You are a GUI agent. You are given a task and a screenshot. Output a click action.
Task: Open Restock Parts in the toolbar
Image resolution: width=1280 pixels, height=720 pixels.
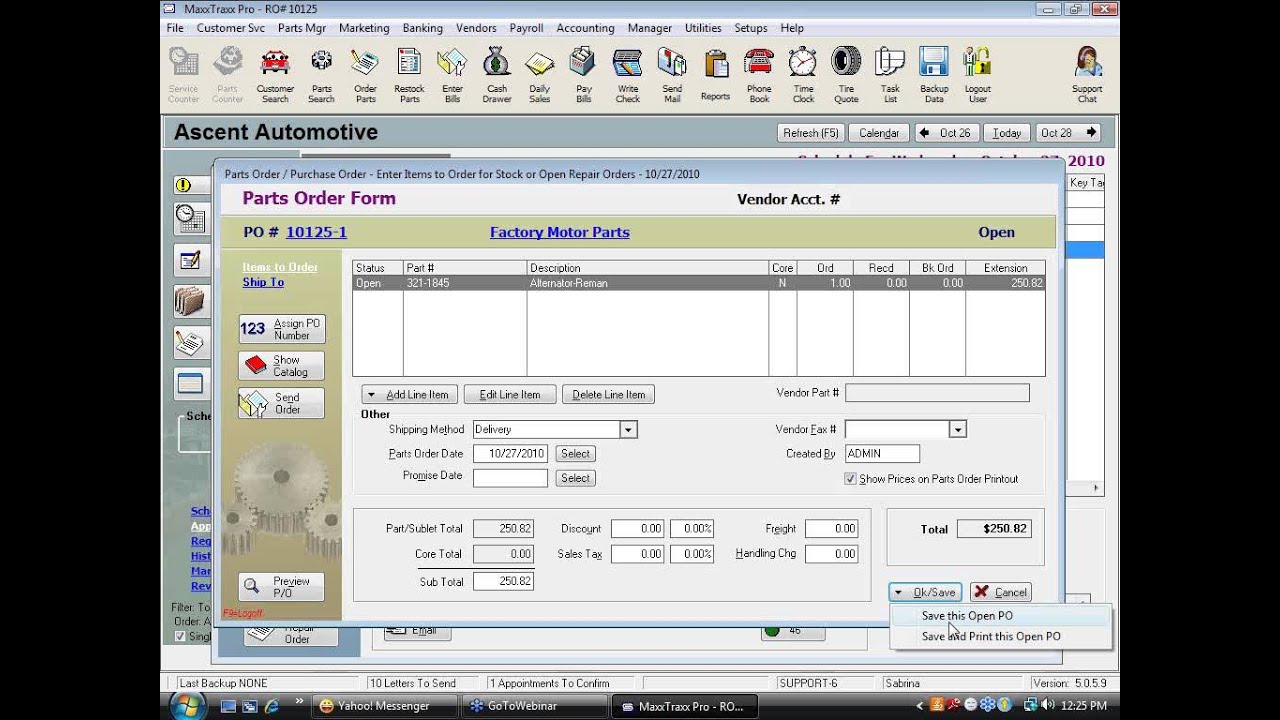coord(409,75)
